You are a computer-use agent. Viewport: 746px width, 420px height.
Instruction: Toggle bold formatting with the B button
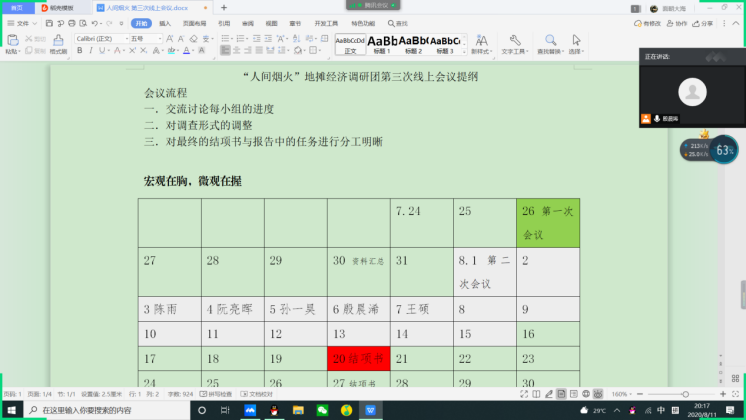pos(79,52)
